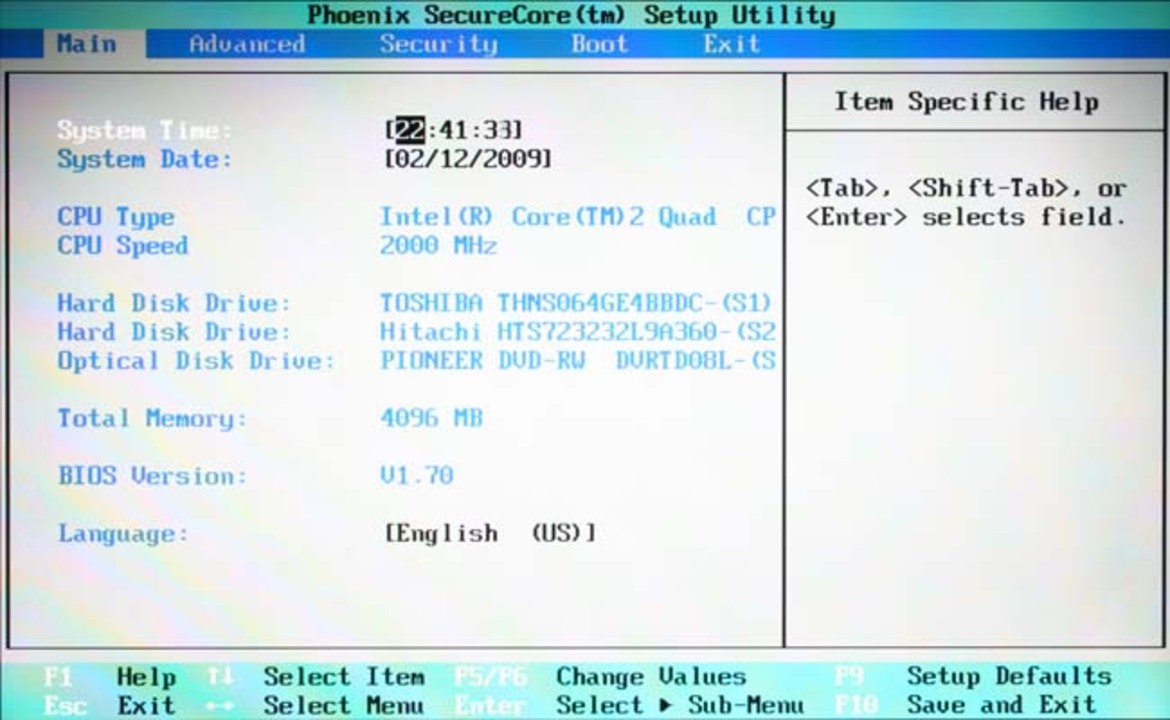Click the System Time label
Image resolution: width=1170 pixels, height=720 pixels.
click(145, 130)
